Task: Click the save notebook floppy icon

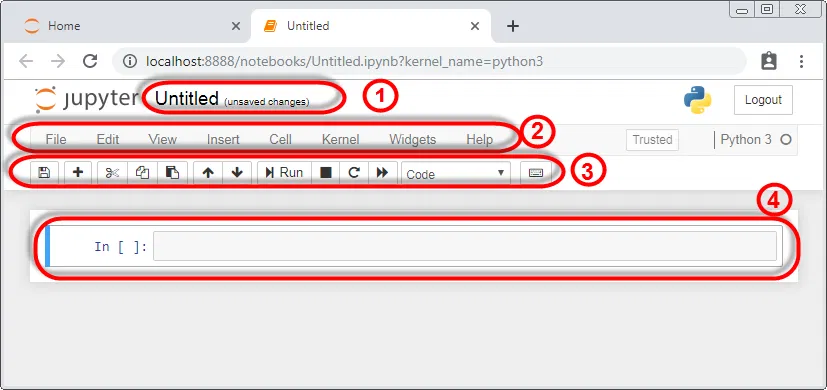Action: 44,173
